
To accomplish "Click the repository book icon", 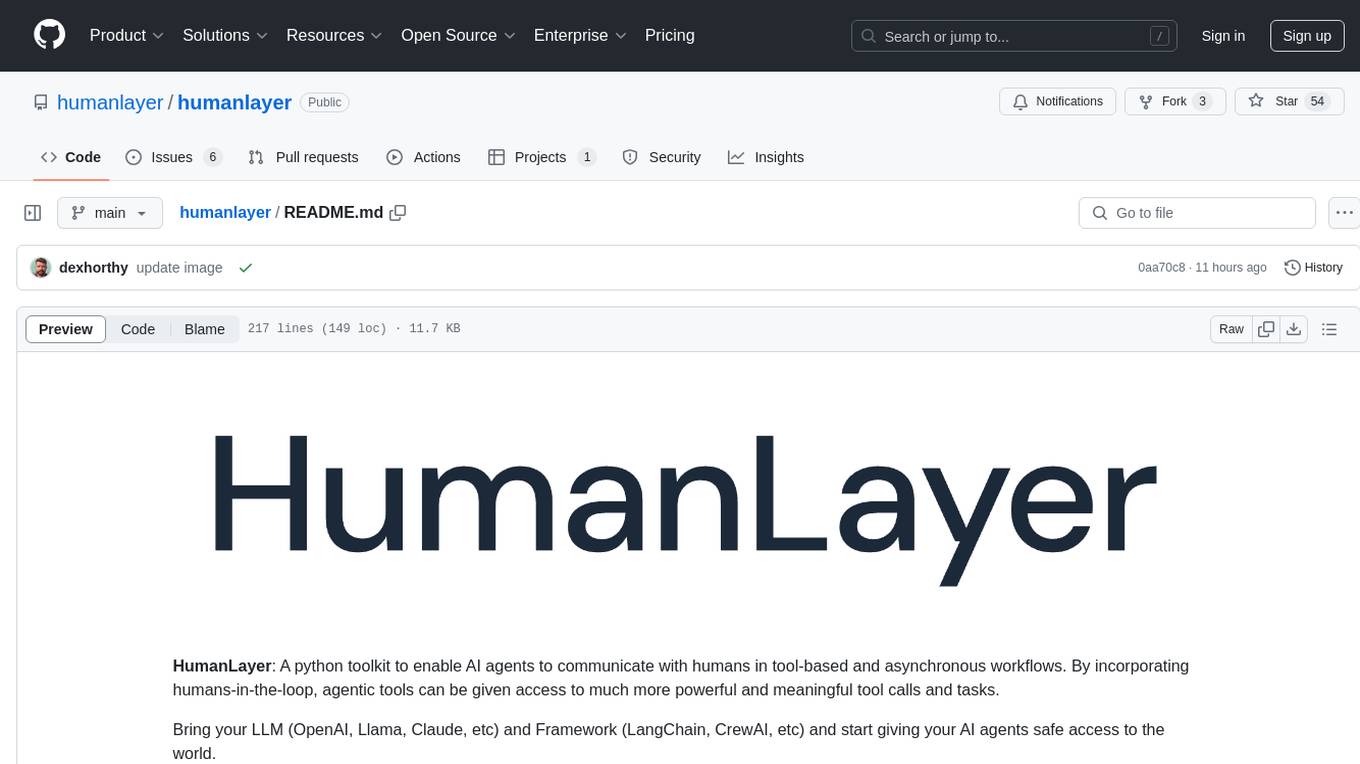I will (40, 102).
